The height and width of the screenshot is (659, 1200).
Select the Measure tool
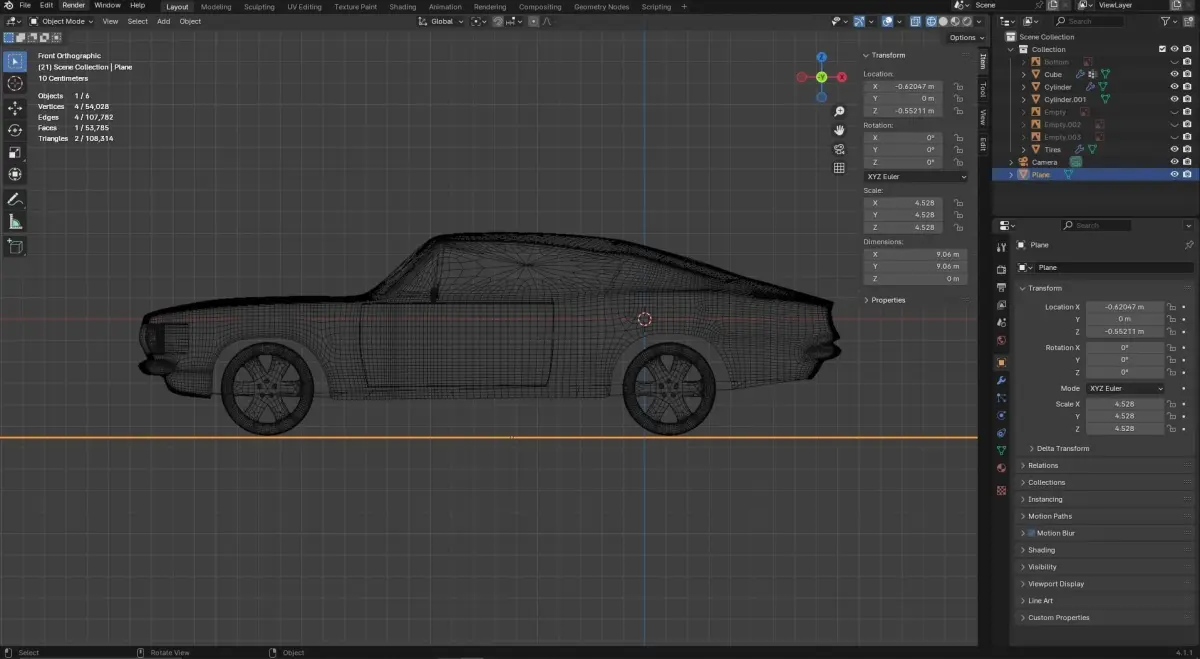coord(15,222)
